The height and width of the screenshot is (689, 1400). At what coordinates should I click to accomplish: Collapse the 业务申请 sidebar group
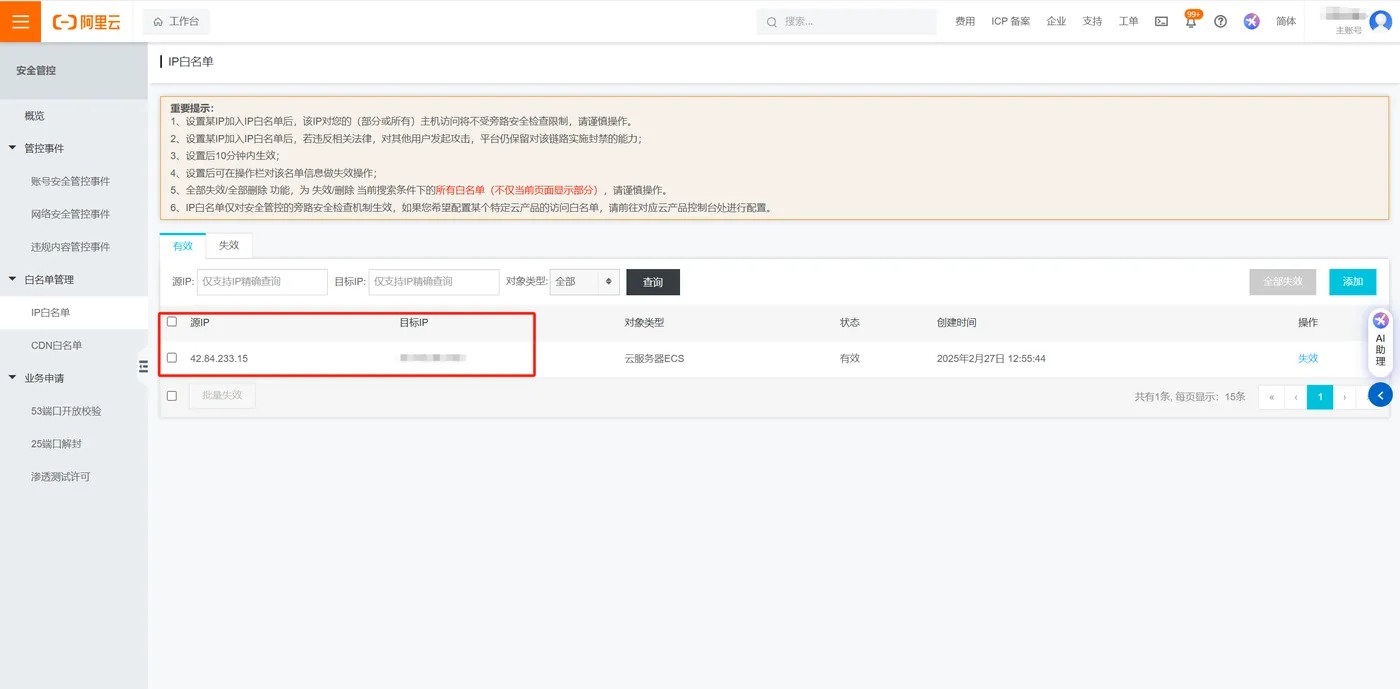13,378
